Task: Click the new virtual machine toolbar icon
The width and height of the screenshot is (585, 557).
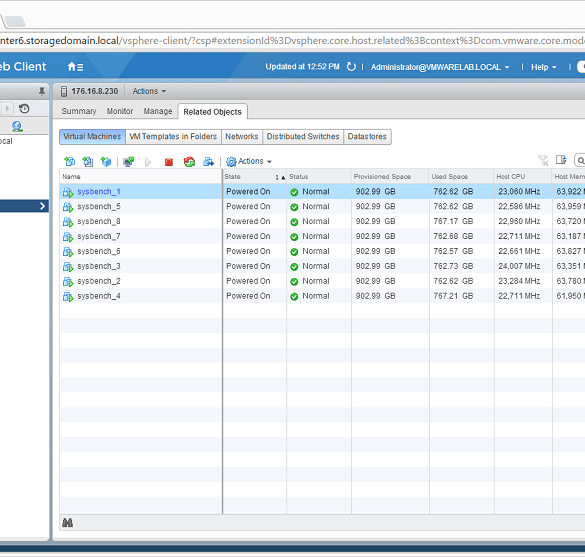Action: point(69,161)
